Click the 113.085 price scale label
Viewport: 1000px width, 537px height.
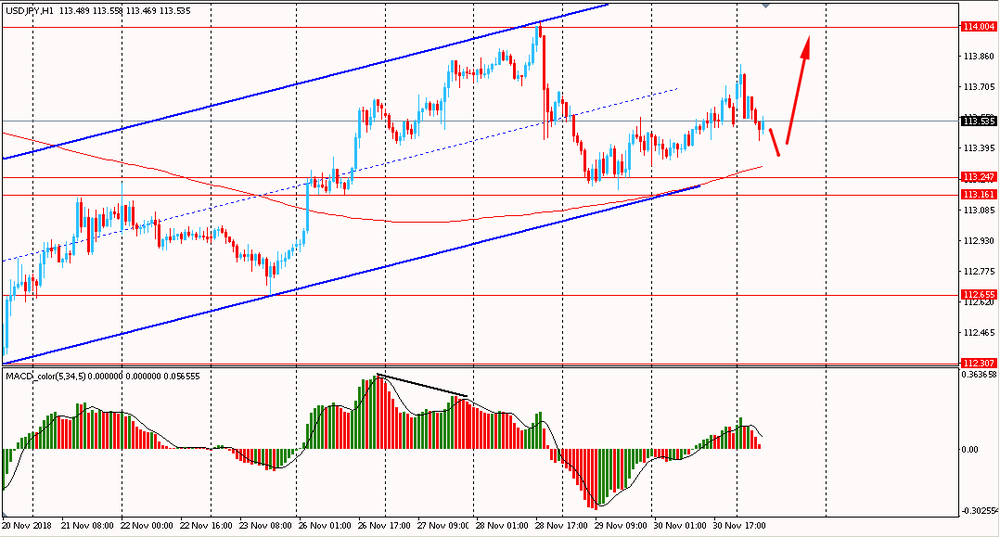point(979,210)
